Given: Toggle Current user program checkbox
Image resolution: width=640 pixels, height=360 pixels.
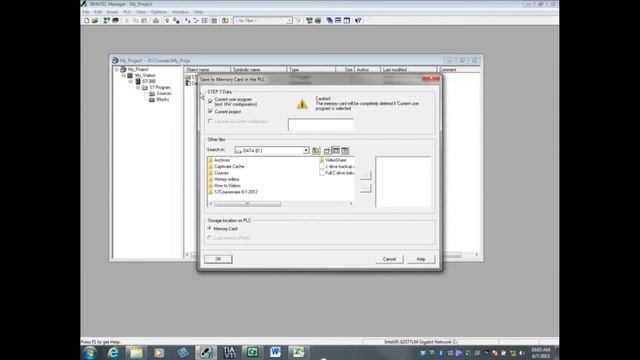Looking at the screenshot, I should (210, 101).
